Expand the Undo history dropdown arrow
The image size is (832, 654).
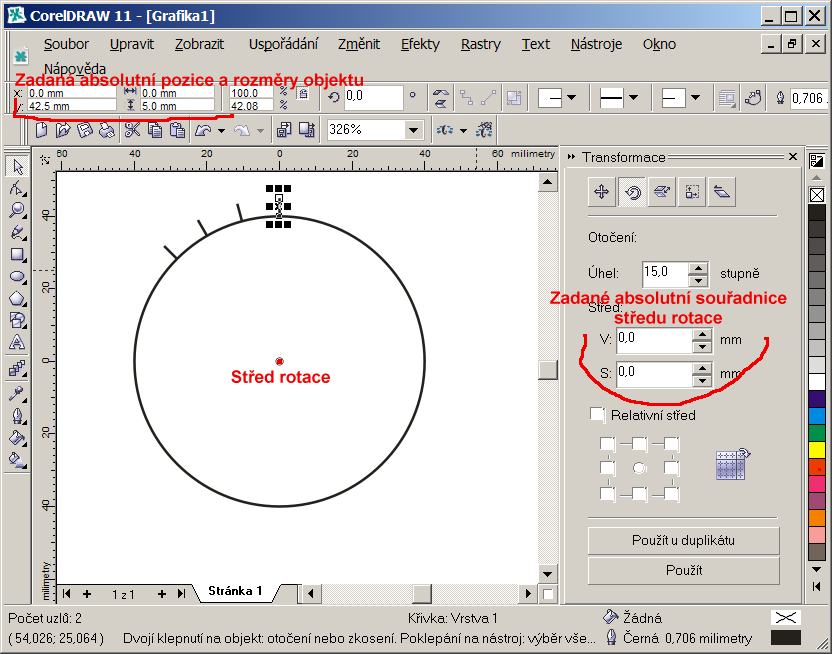pyautogui.click(x=221, y=130)
